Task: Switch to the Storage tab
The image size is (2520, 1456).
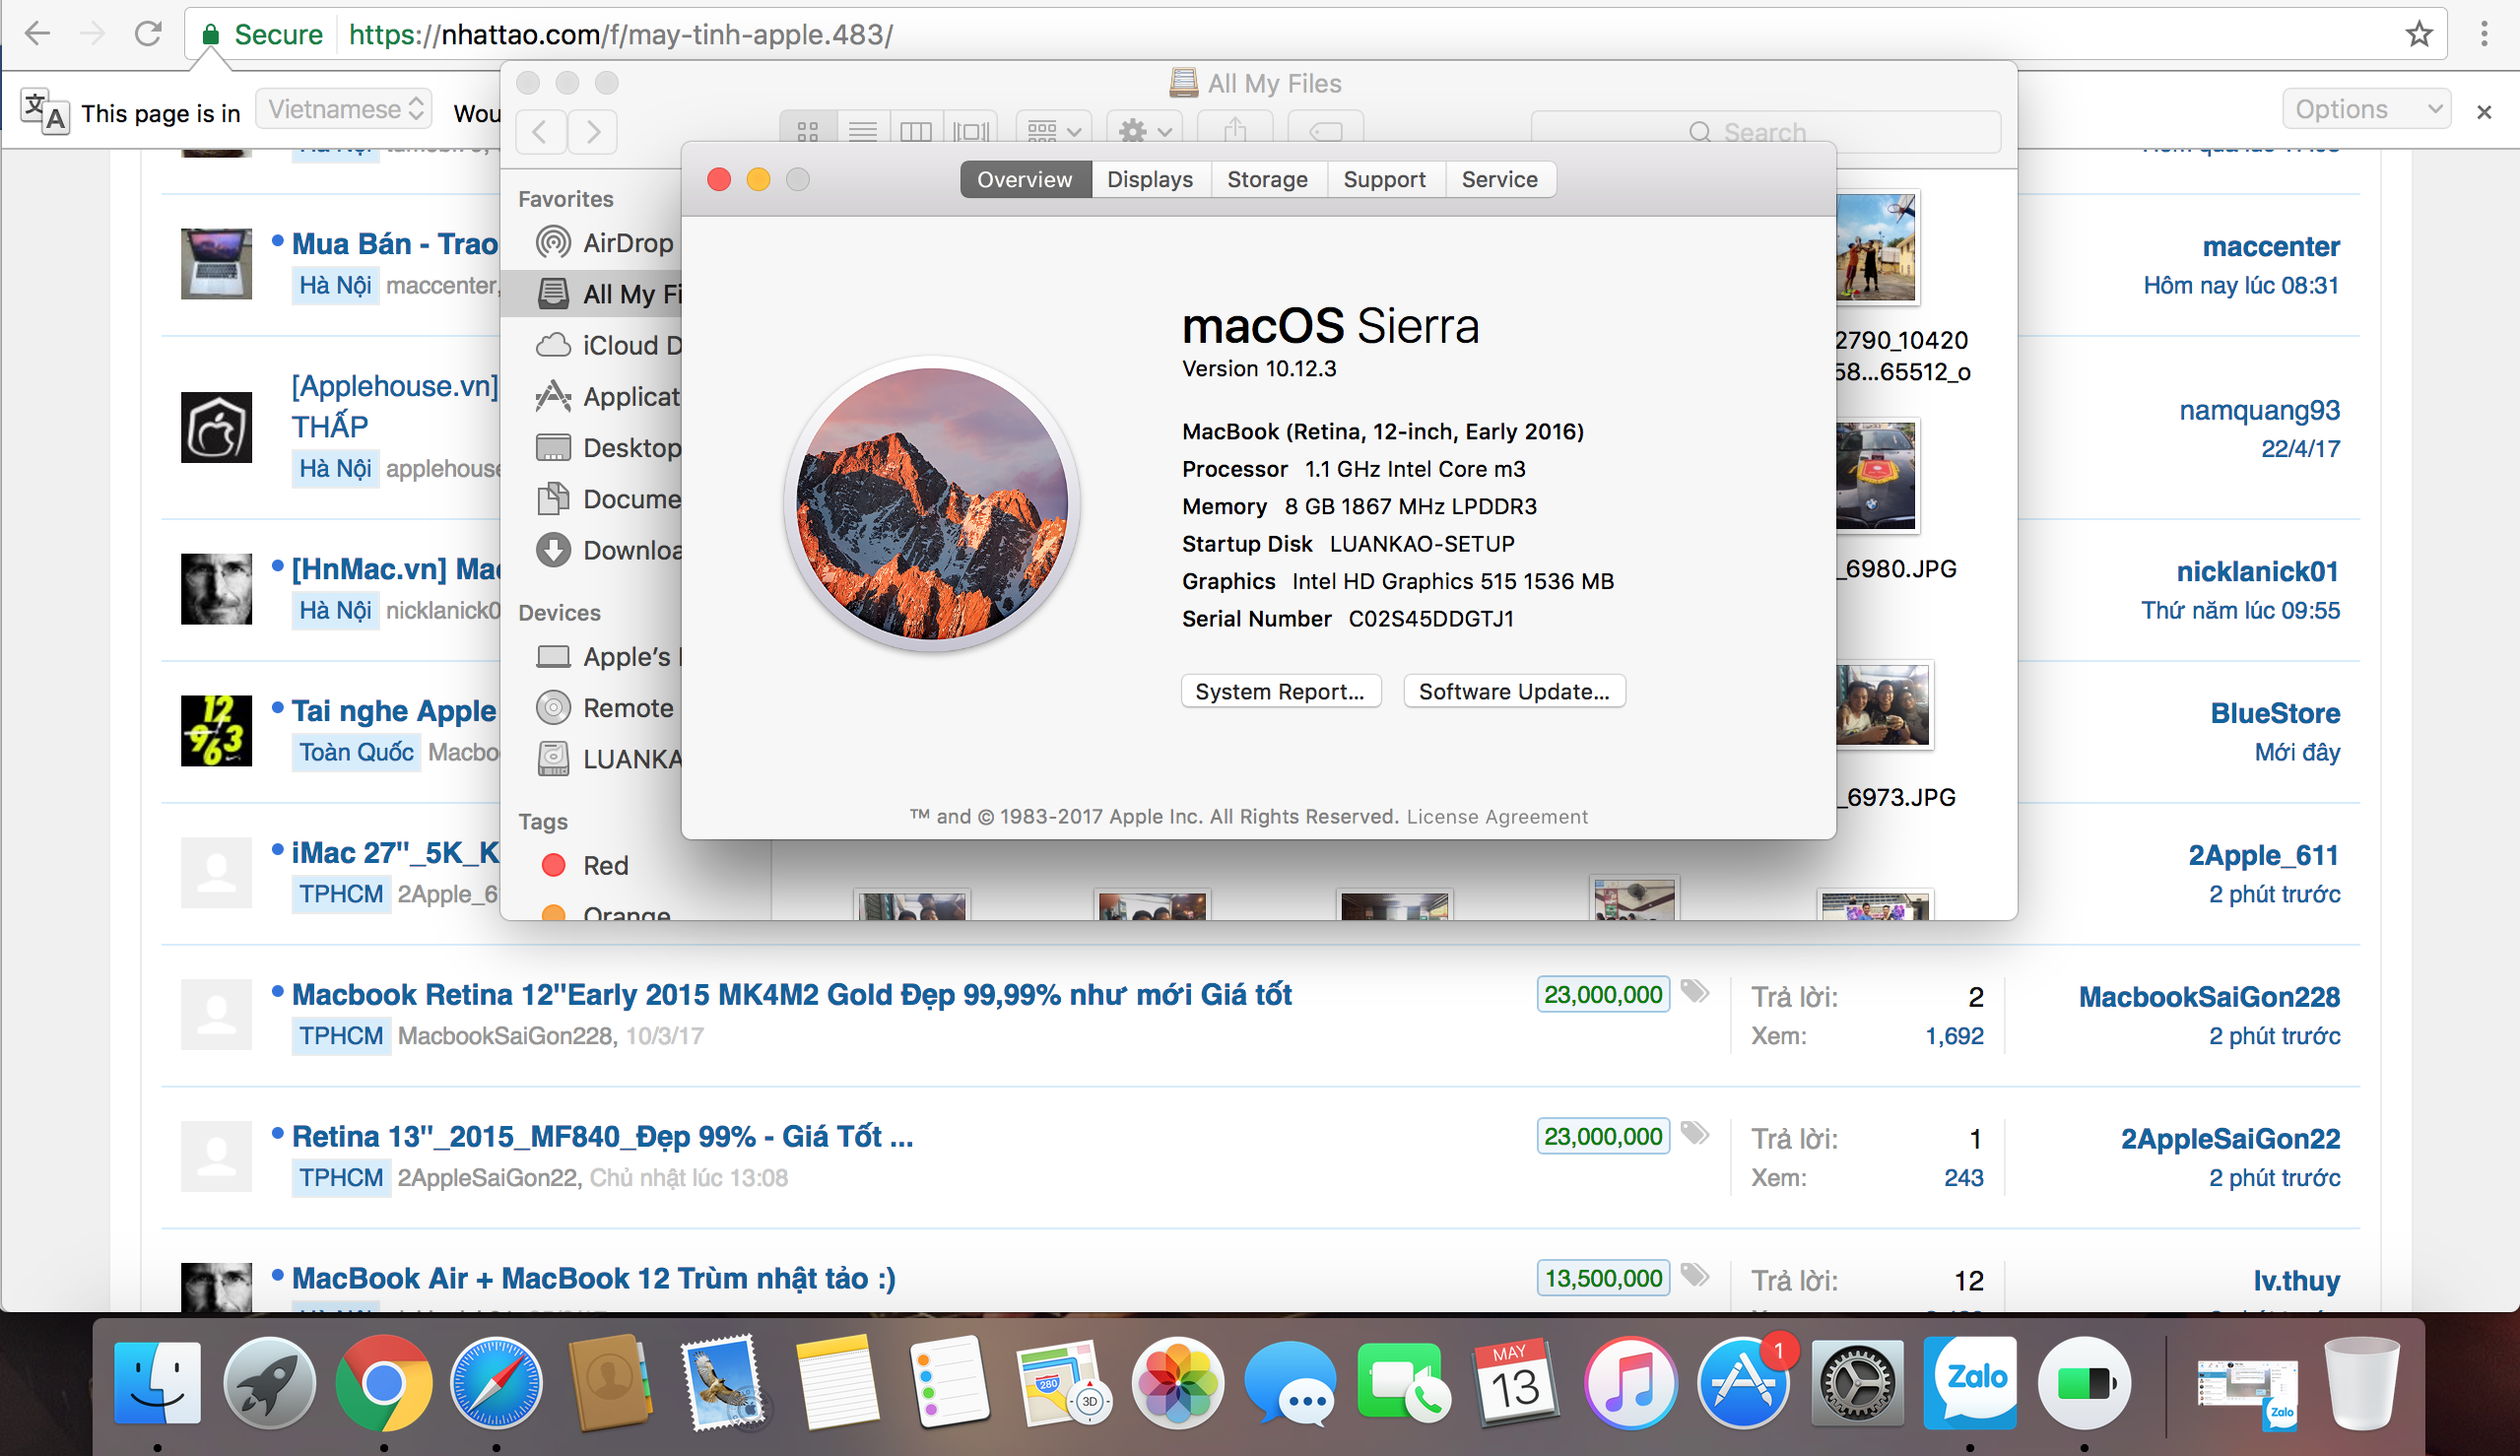Action: [1267, 179]
